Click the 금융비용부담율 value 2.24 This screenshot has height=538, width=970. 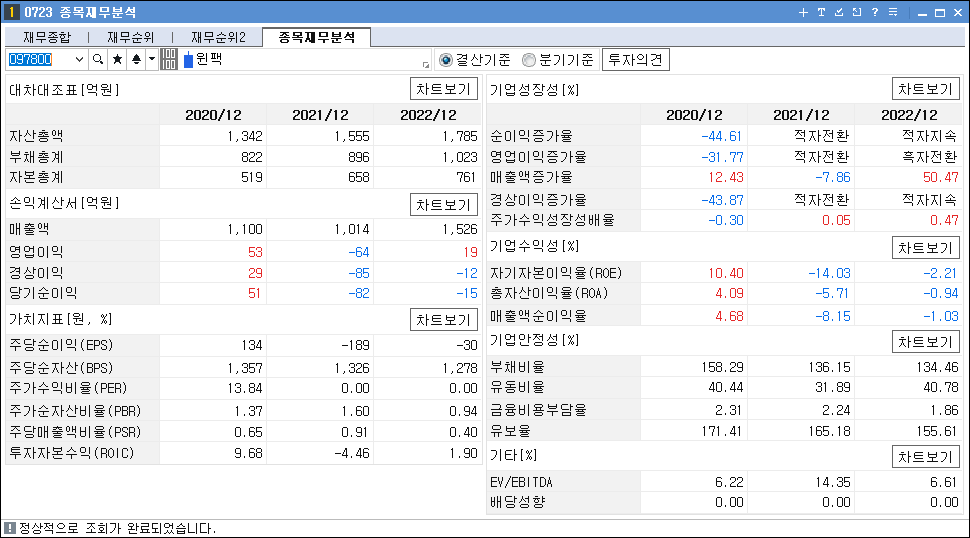pos(836,410)
